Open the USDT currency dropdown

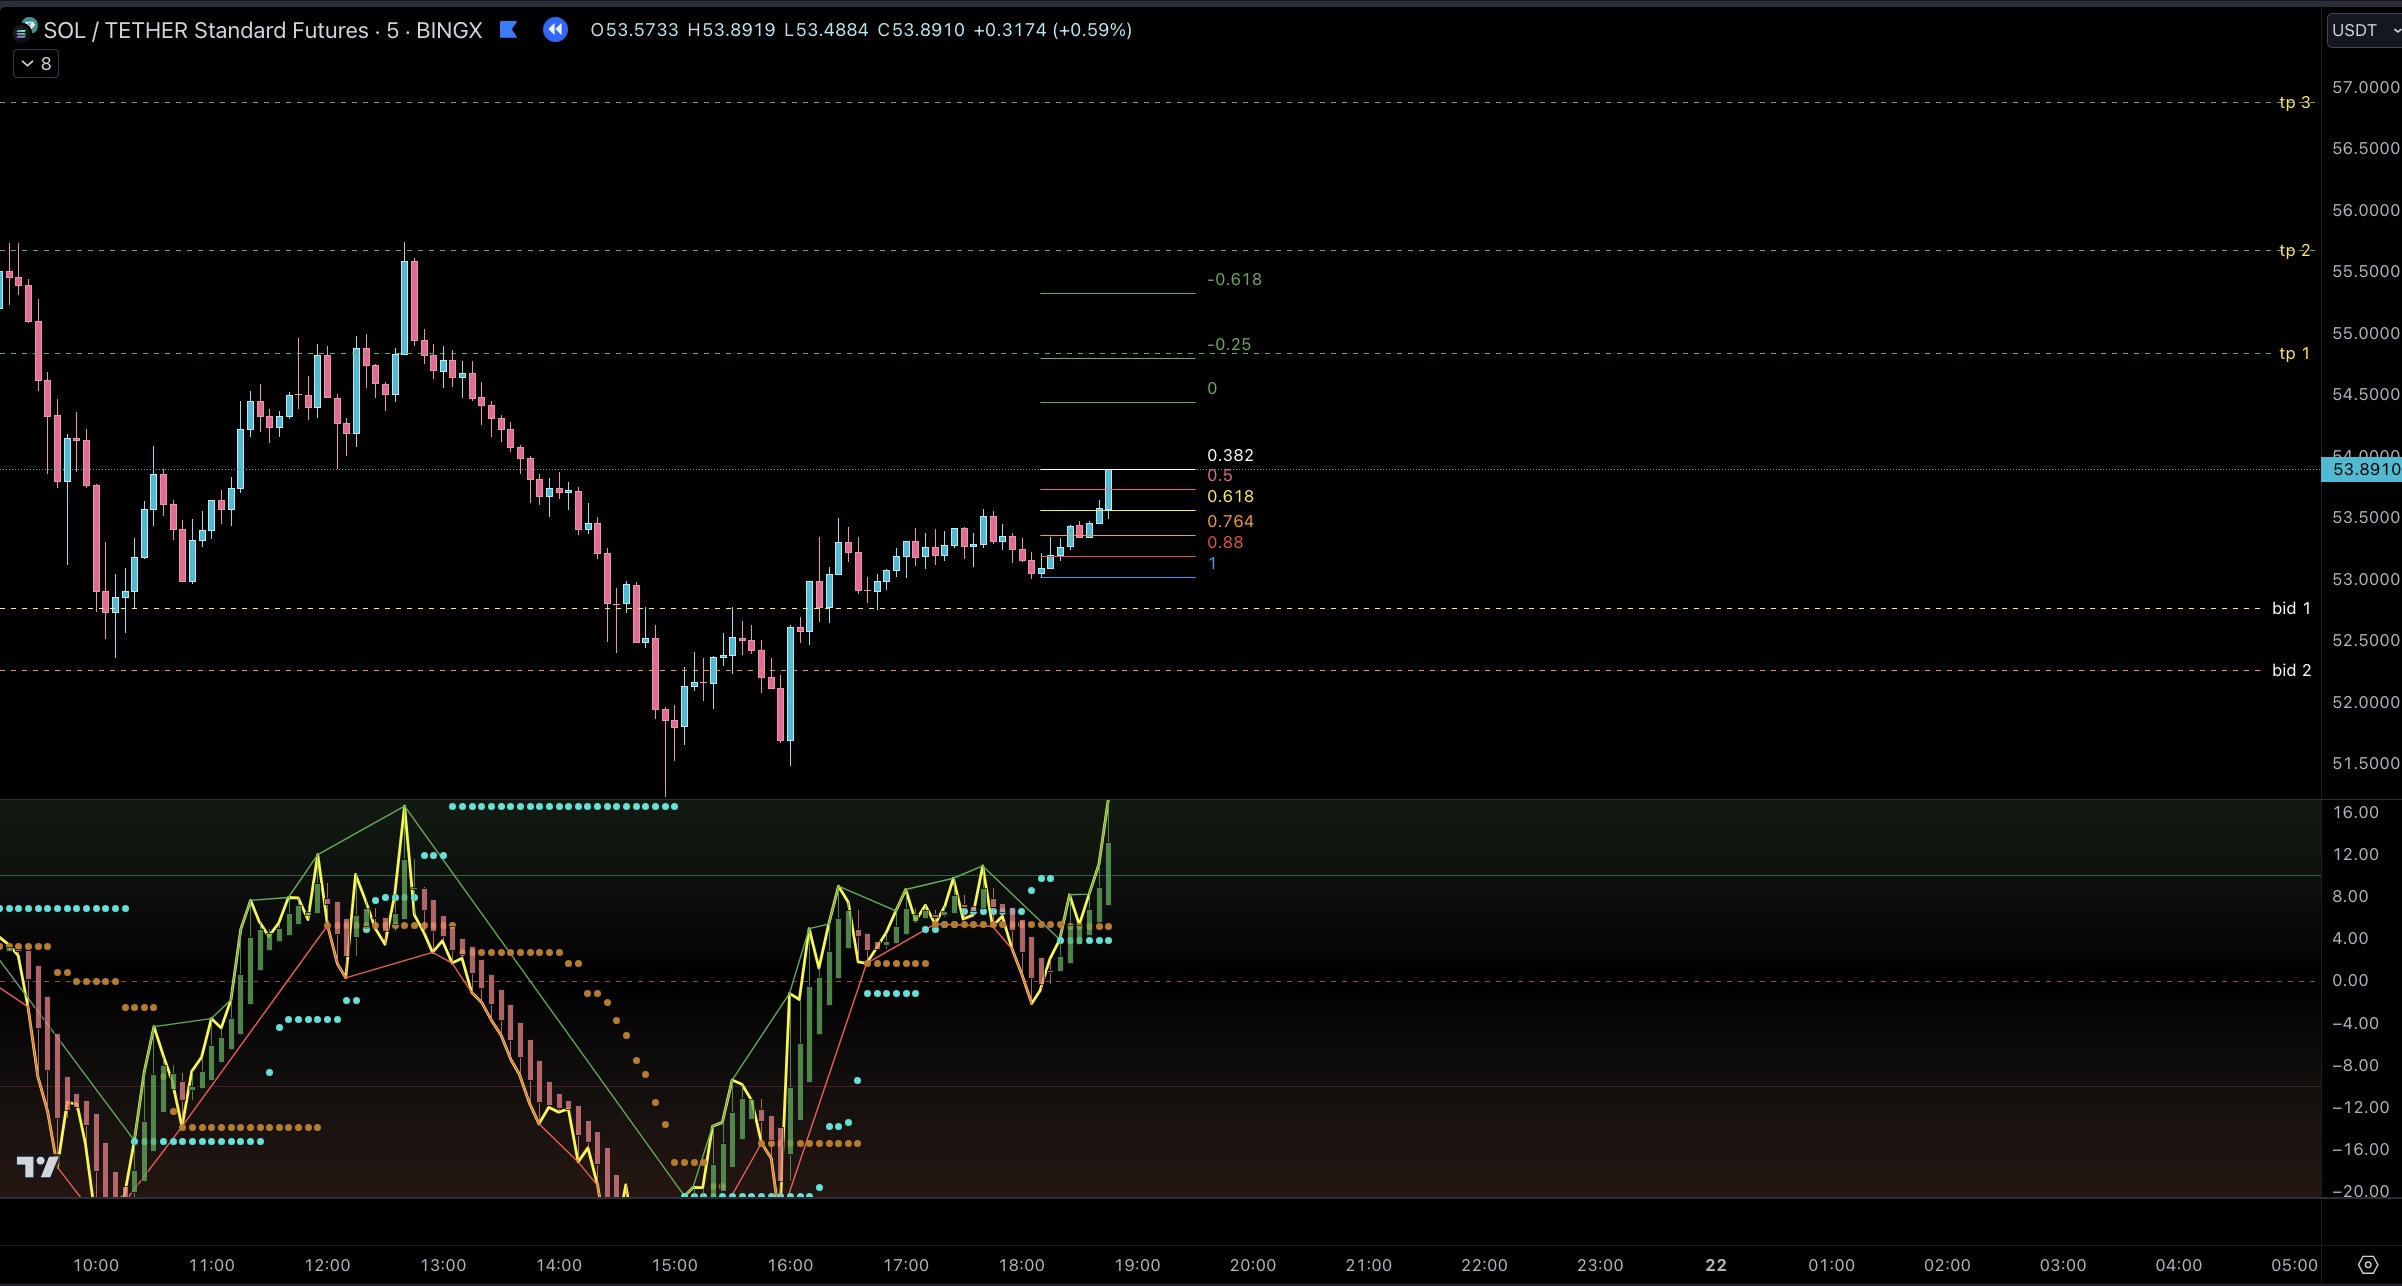(x=2363, y=30)
